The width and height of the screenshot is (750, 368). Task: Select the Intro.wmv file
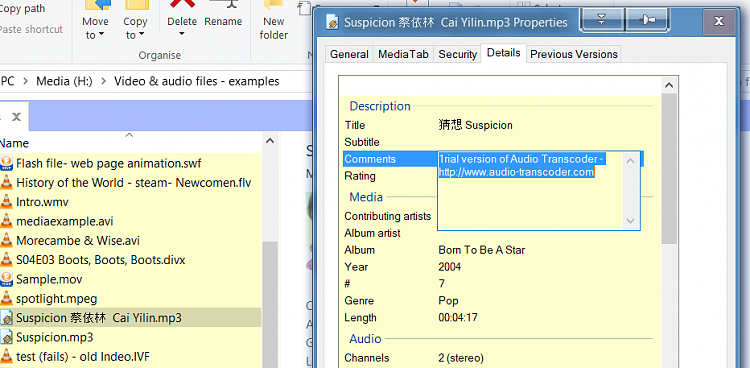click(x=42, y=202)
